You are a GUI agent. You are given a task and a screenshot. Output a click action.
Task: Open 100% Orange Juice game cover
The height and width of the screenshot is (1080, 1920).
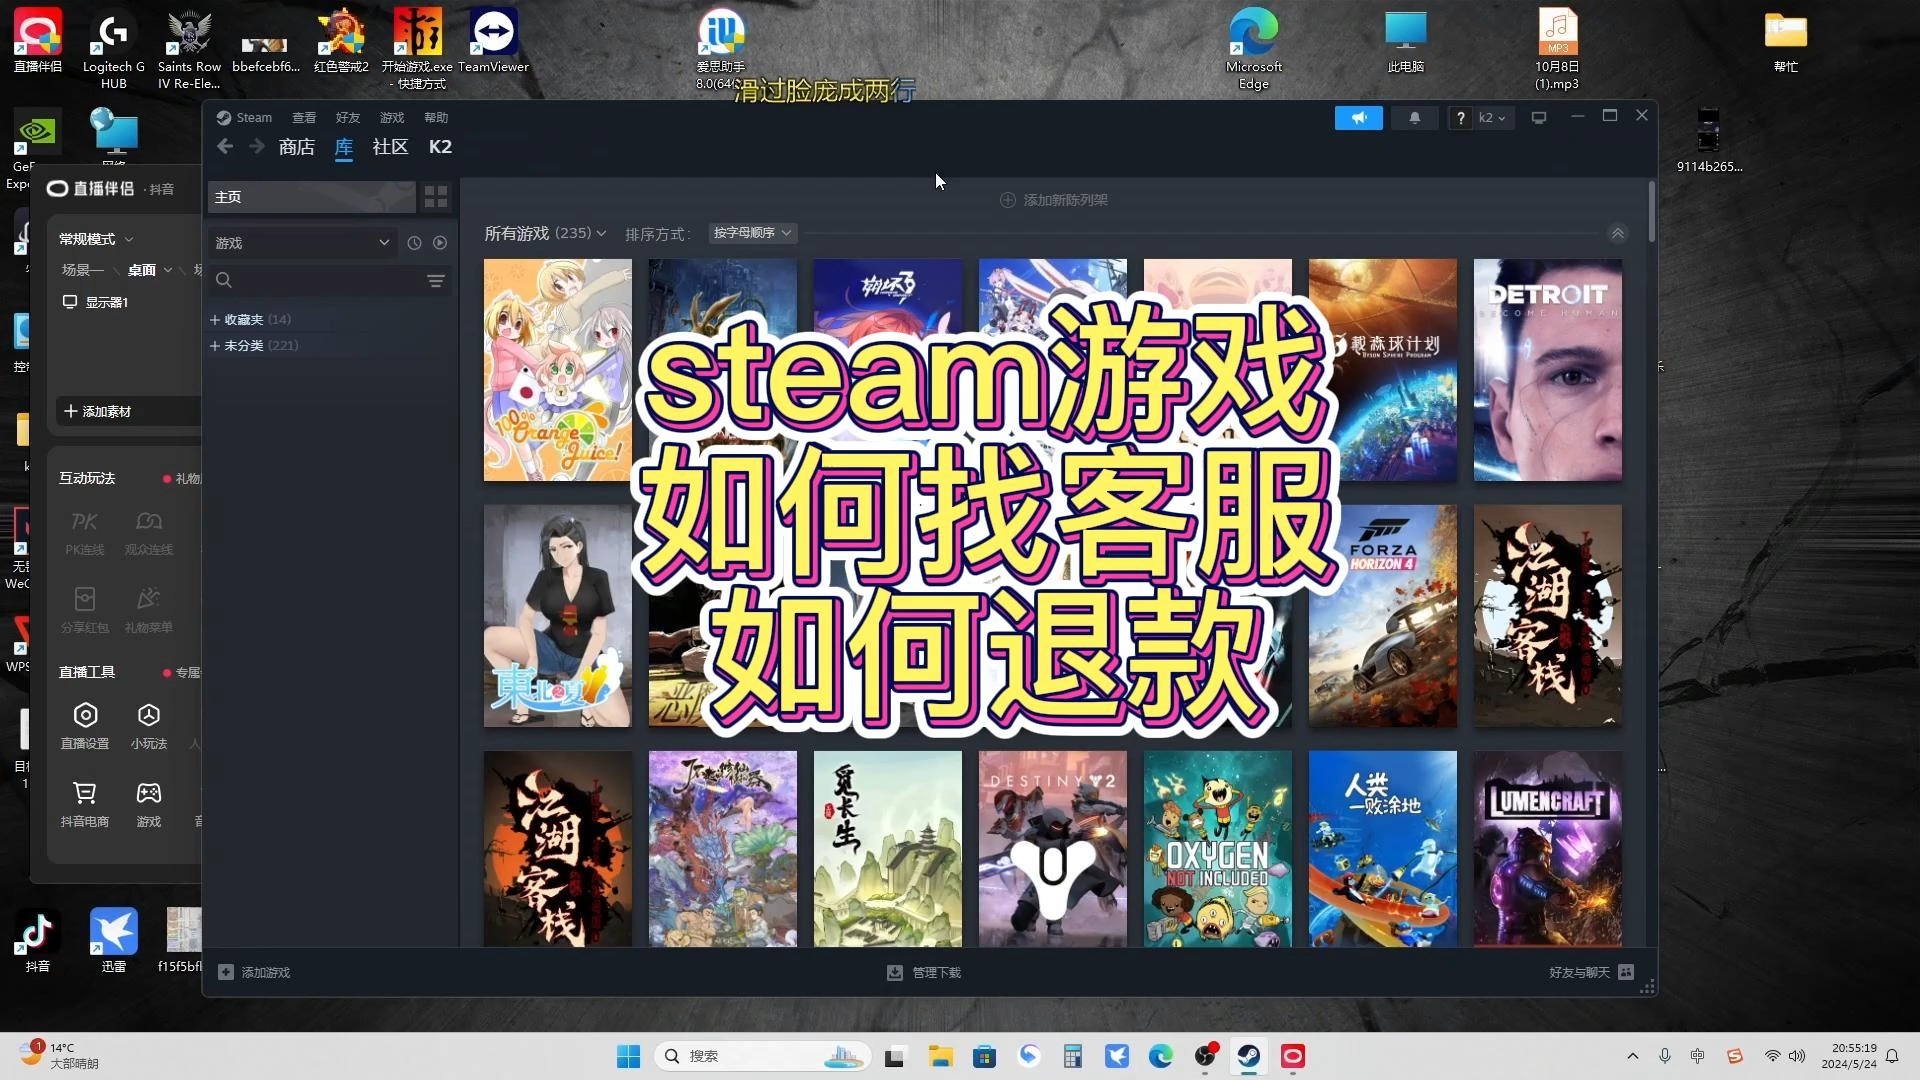[558, 370]
